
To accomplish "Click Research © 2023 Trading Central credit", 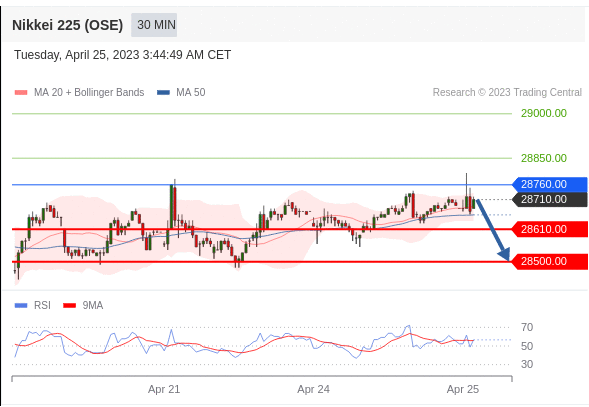I will [507, 92].
